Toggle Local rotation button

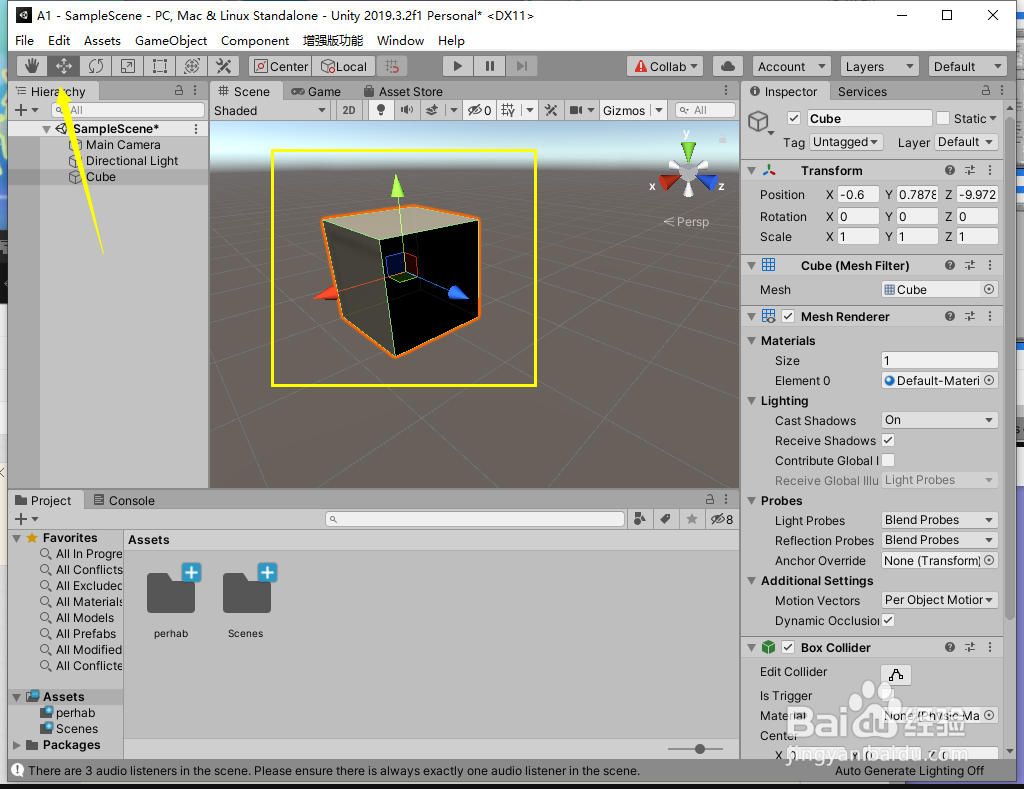344,66
